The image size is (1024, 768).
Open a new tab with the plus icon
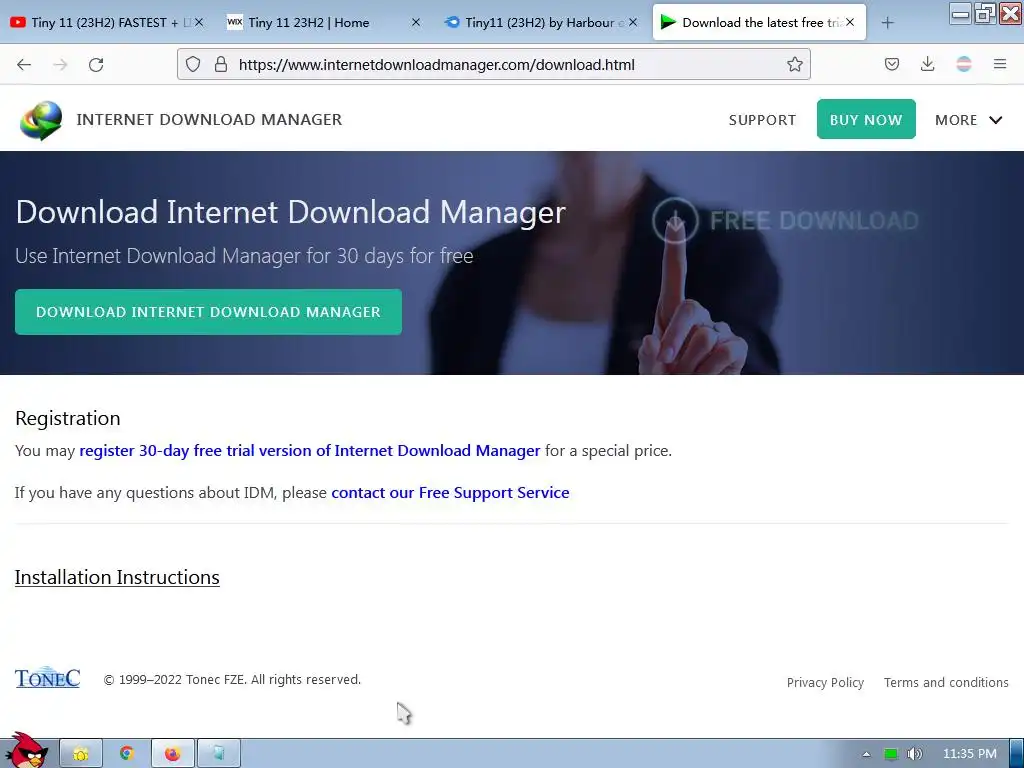pyautogui.click(x=887, y=23)
